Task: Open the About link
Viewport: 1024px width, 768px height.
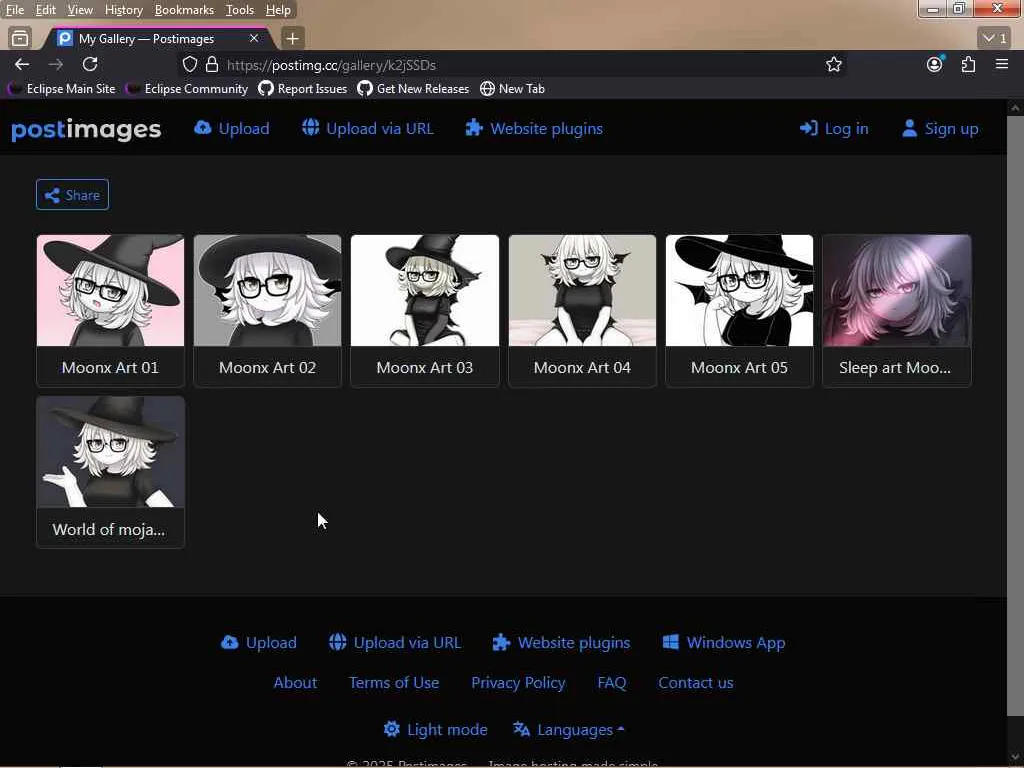Action: 295,682
